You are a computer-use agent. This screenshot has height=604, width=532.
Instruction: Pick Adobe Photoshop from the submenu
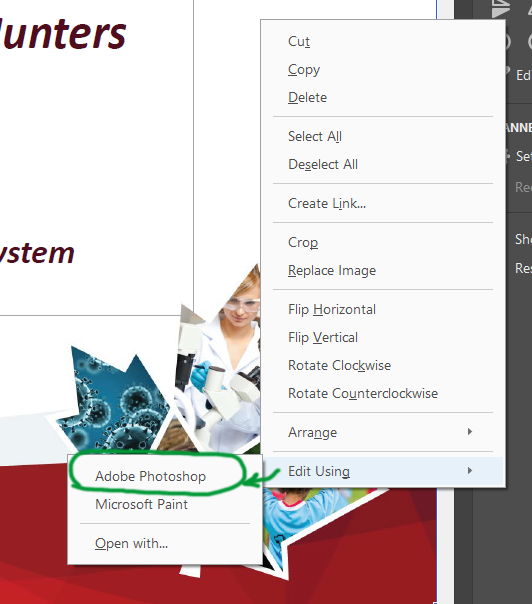(165, 476)
